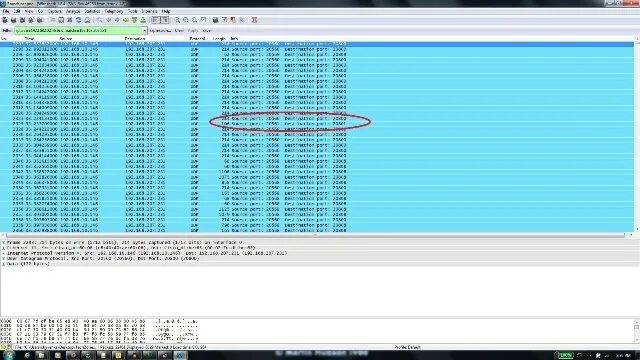Viewport: 640px width, 360px height.
Task: Go to specified packet number icon
Action: pyautogui.click(x=126, y=20)
